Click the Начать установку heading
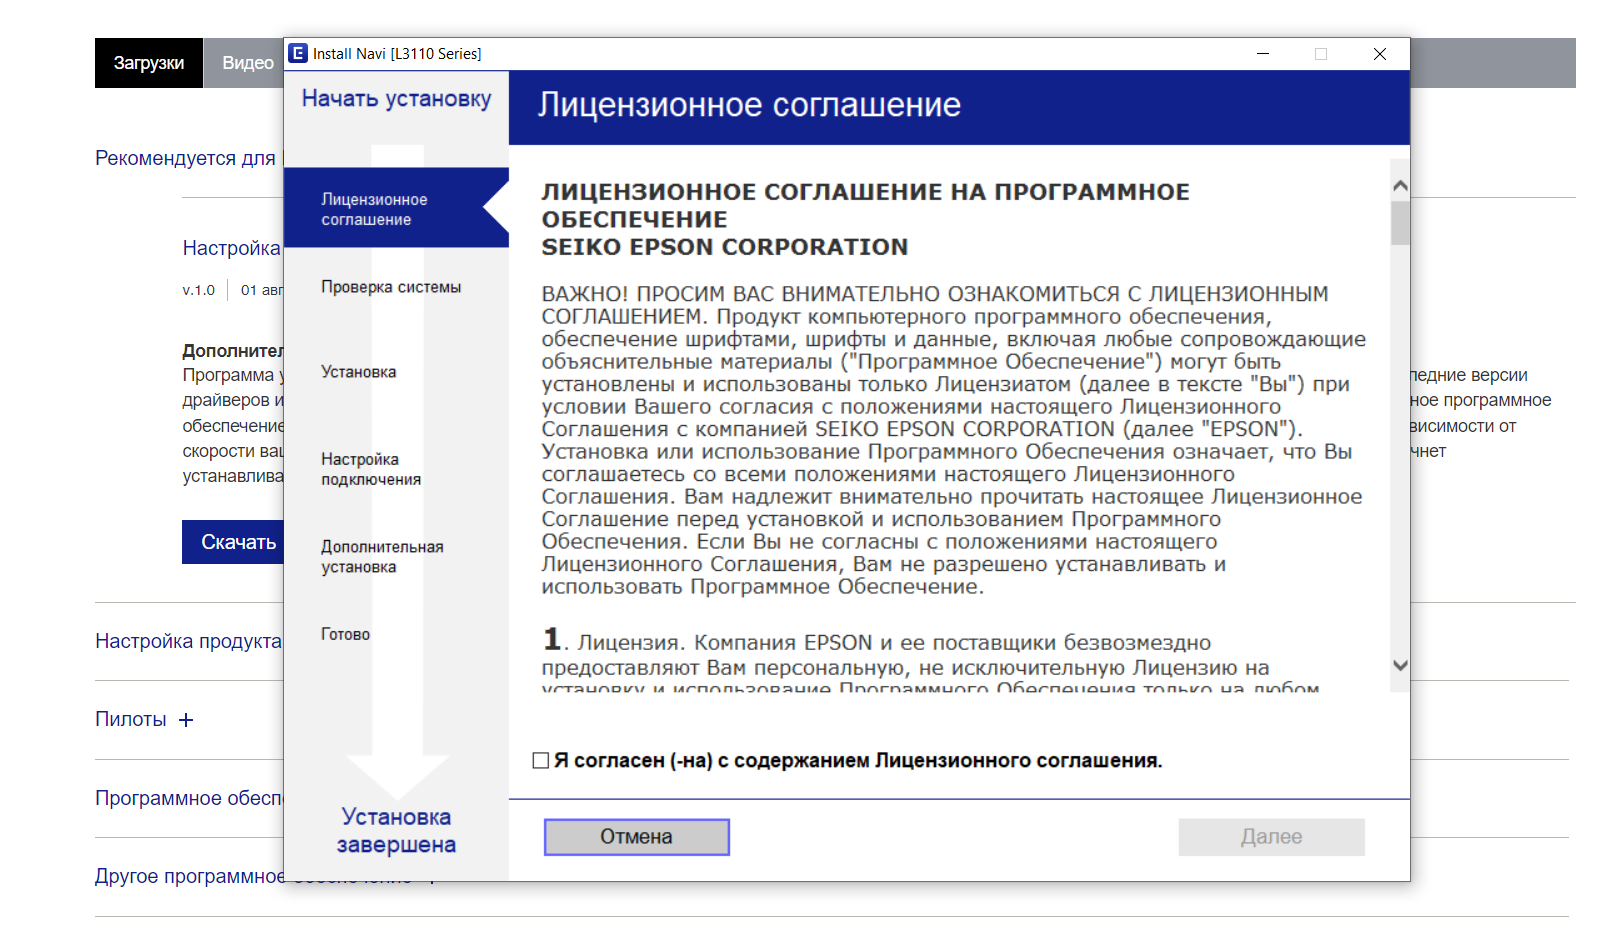Screen dimensions: 1620x941 [397, 98]
